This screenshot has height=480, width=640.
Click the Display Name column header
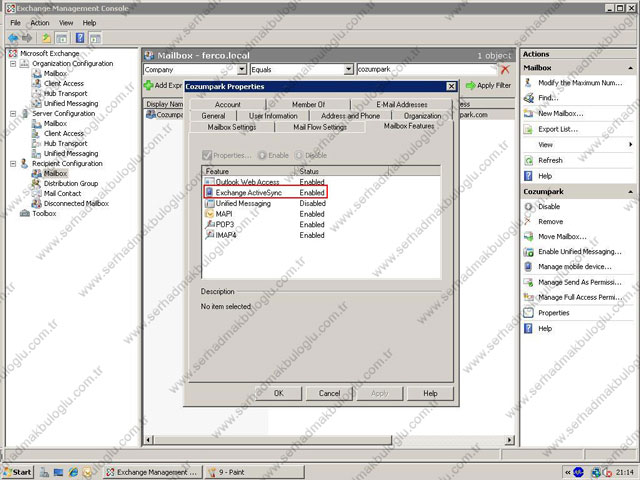[x=164, y=104]
